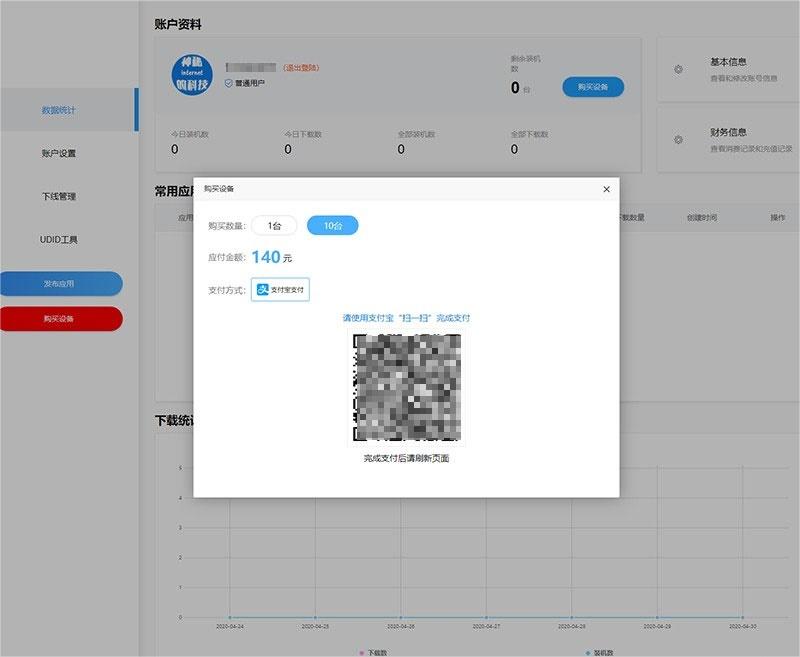Select the 10台 purchase quantity option
This screenshot has height=657, width=800.
point(332,226)
